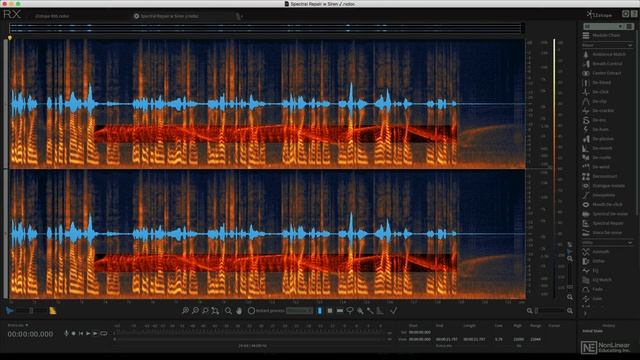The width and height of the screenshot is (640, 360).
Task: Open the Dialogue Isolate module
Action: pos(604,186)
